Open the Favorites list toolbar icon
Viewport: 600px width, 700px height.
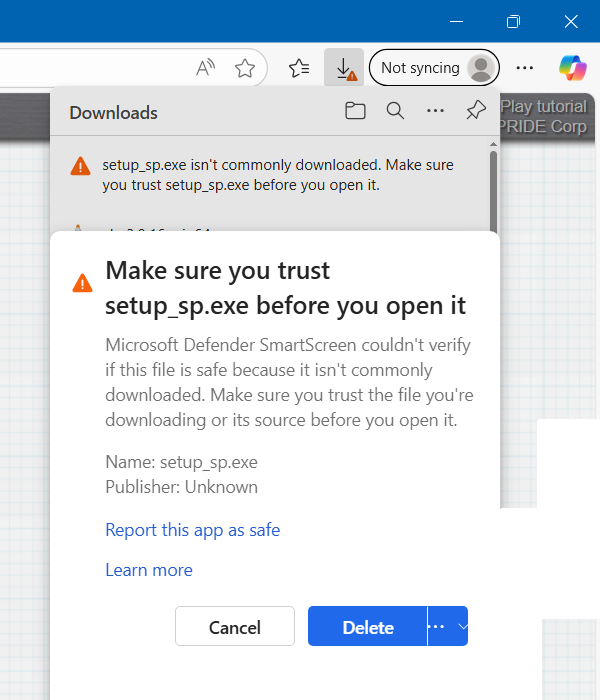click(298, 68)
